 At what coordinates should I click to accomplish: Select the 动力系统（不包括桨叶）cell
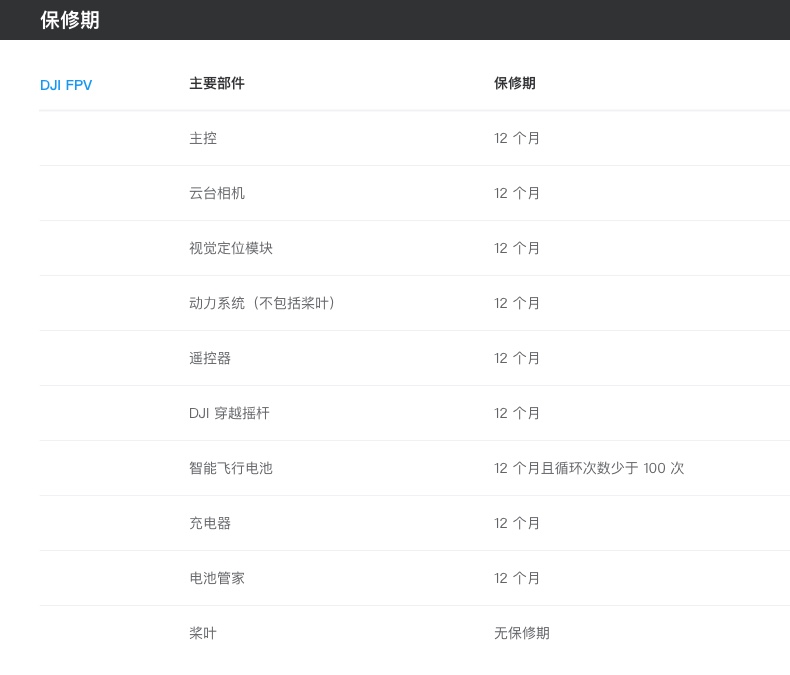point(262,303)
